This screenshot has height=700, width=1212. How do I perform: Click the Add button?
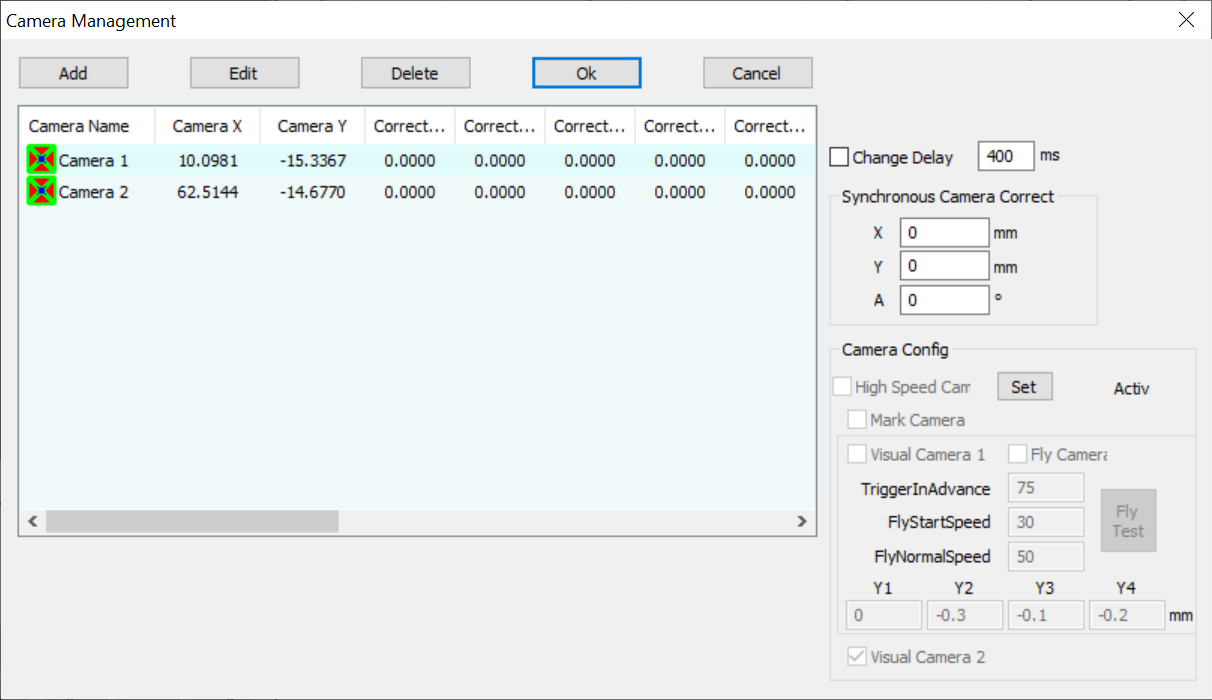(73, 72)
